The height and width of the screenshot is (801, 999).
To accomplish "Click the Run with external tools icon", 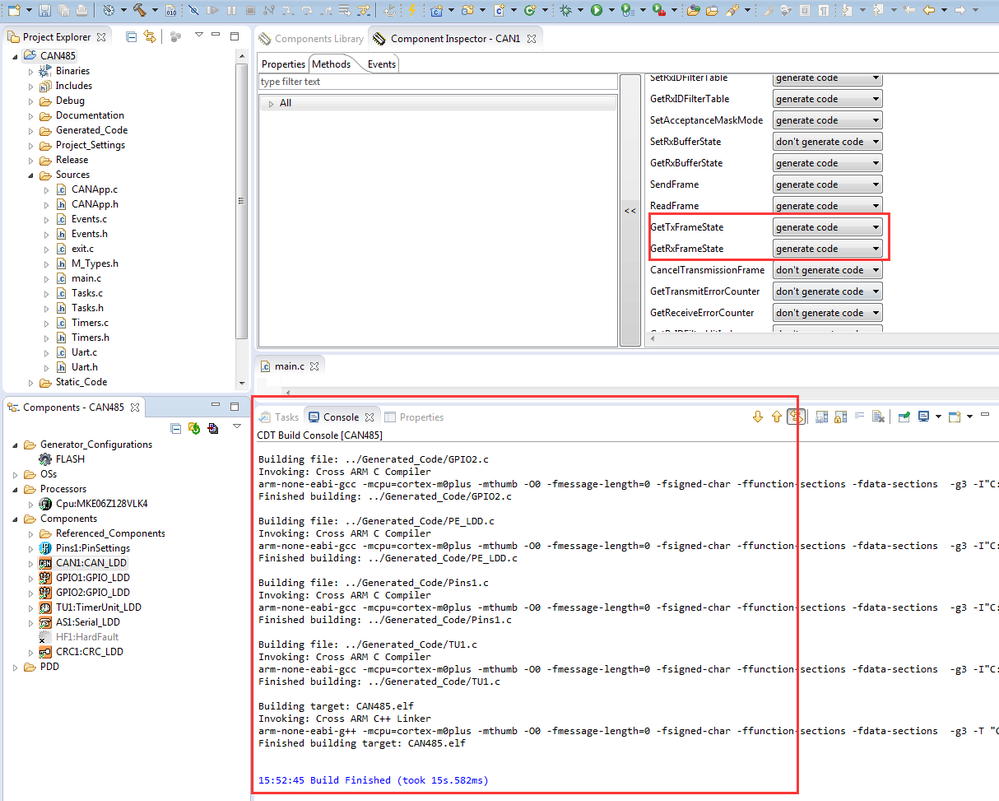I will click(659, 10).
